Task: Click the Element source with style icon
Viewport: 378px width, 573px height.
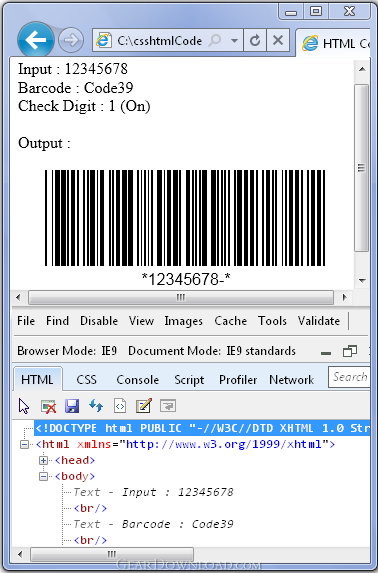Action: pyautogui.click(x=120, y=406)
